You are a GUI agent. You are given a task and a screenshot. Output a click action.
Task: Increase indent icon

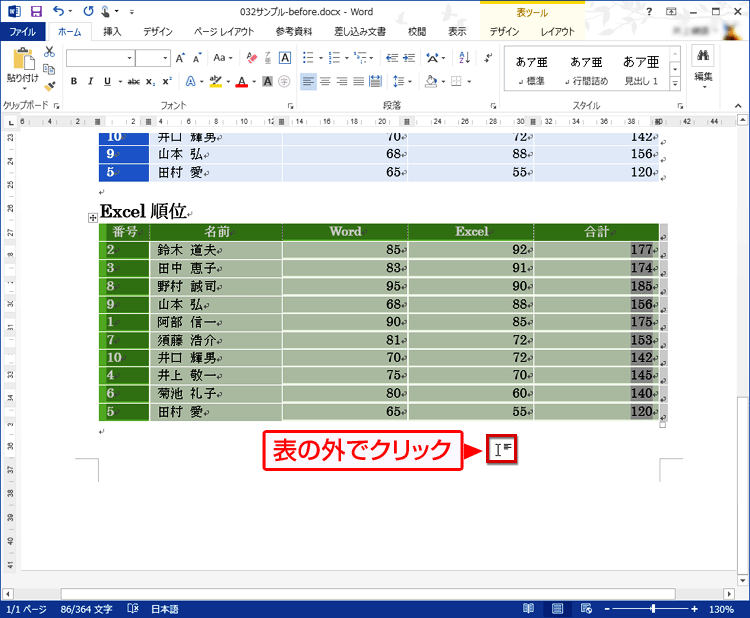click(409, 58)
